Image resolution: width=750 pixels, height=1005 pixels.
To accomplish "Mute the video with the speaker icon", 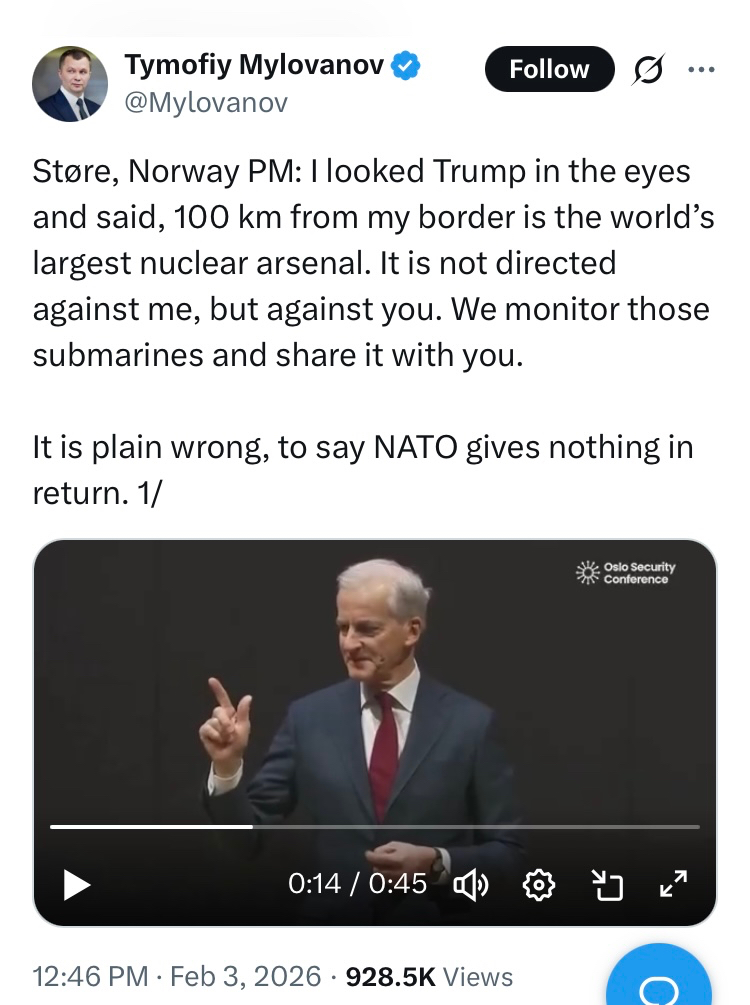I will pyautogui.click(x=470, y=884).
